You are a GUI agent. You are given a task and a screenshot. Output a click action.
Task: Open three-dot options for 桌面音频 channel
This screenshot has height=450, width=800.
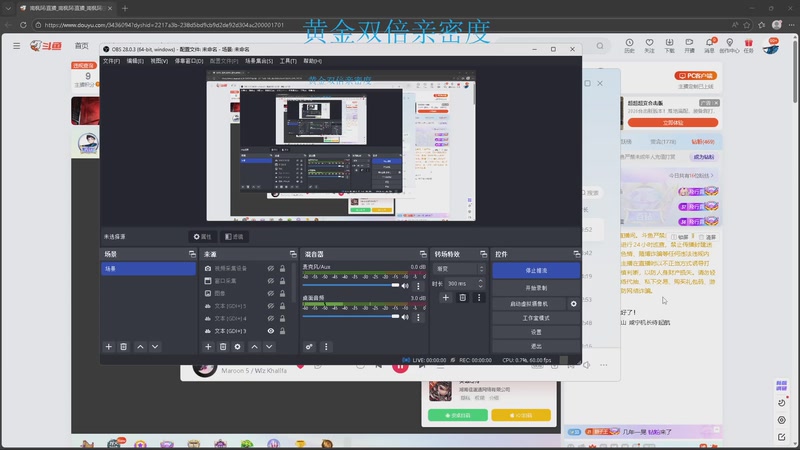(418, 317)
